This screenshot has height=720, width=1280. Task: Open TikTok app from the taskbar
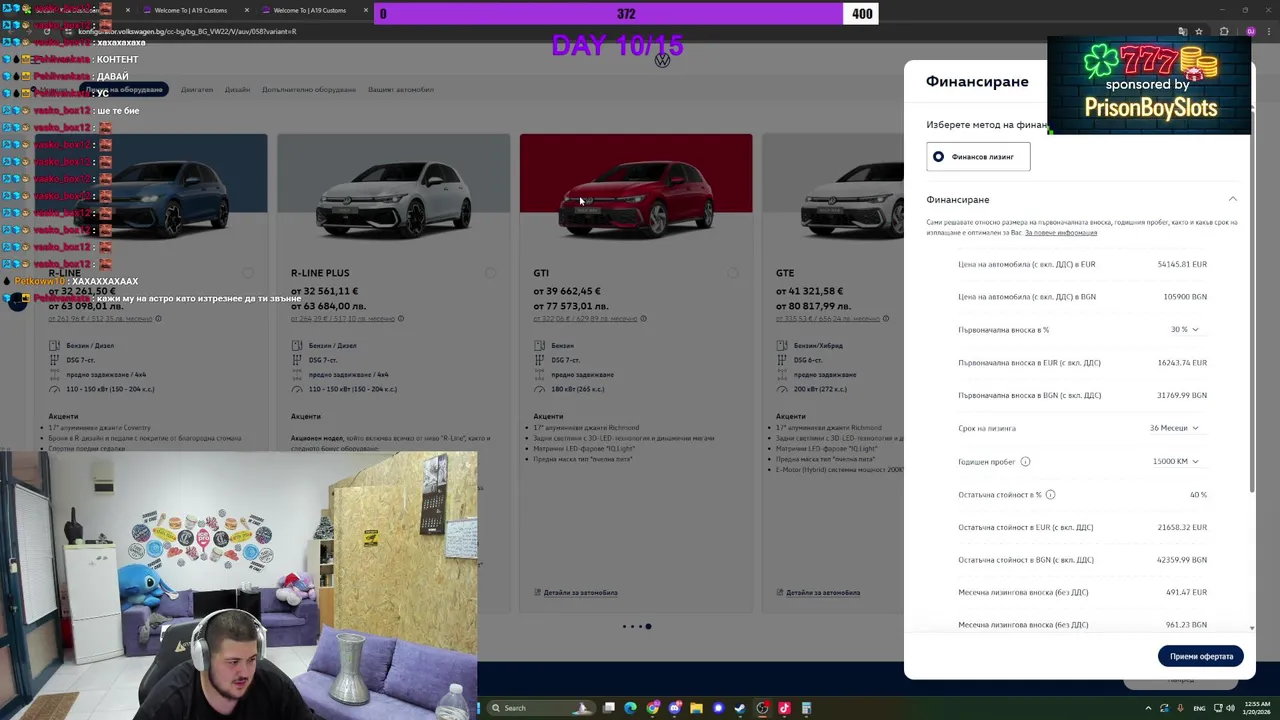784,708
